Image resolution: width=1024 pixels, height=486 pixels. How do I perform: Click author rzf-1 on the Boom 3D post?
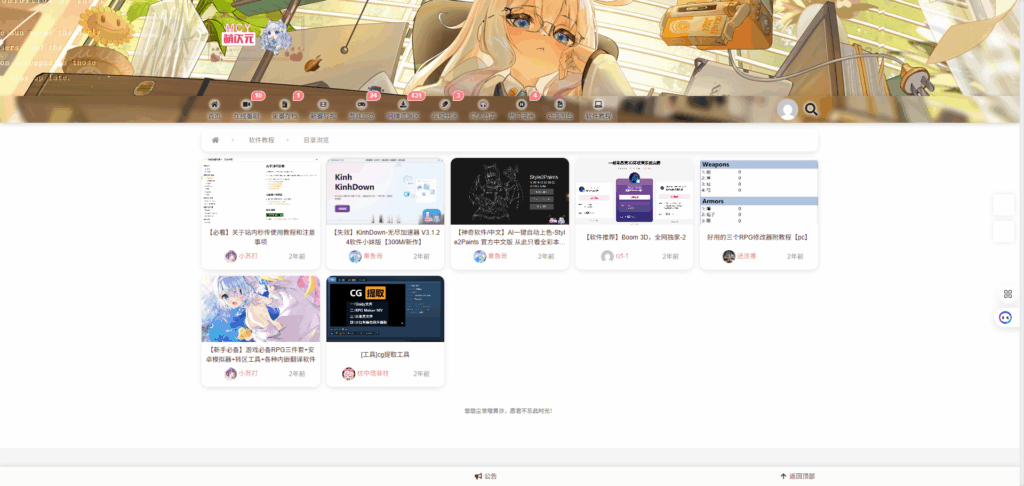tap(622, 256)
